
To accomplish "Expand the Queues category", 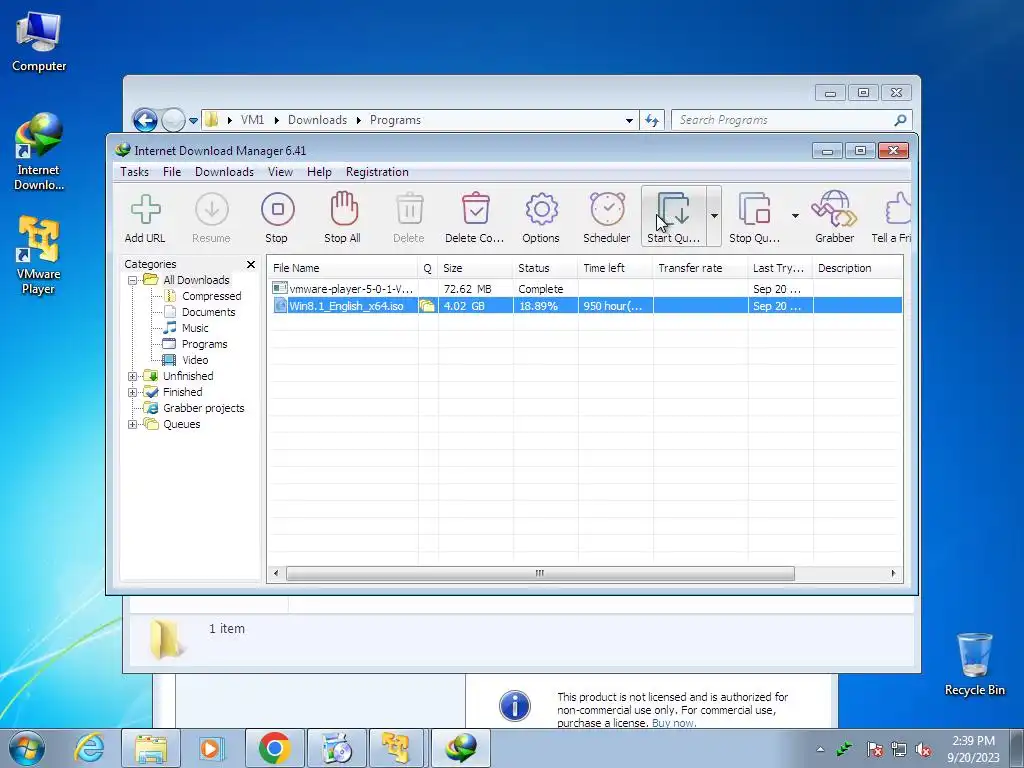I will [x=133, y=424].
